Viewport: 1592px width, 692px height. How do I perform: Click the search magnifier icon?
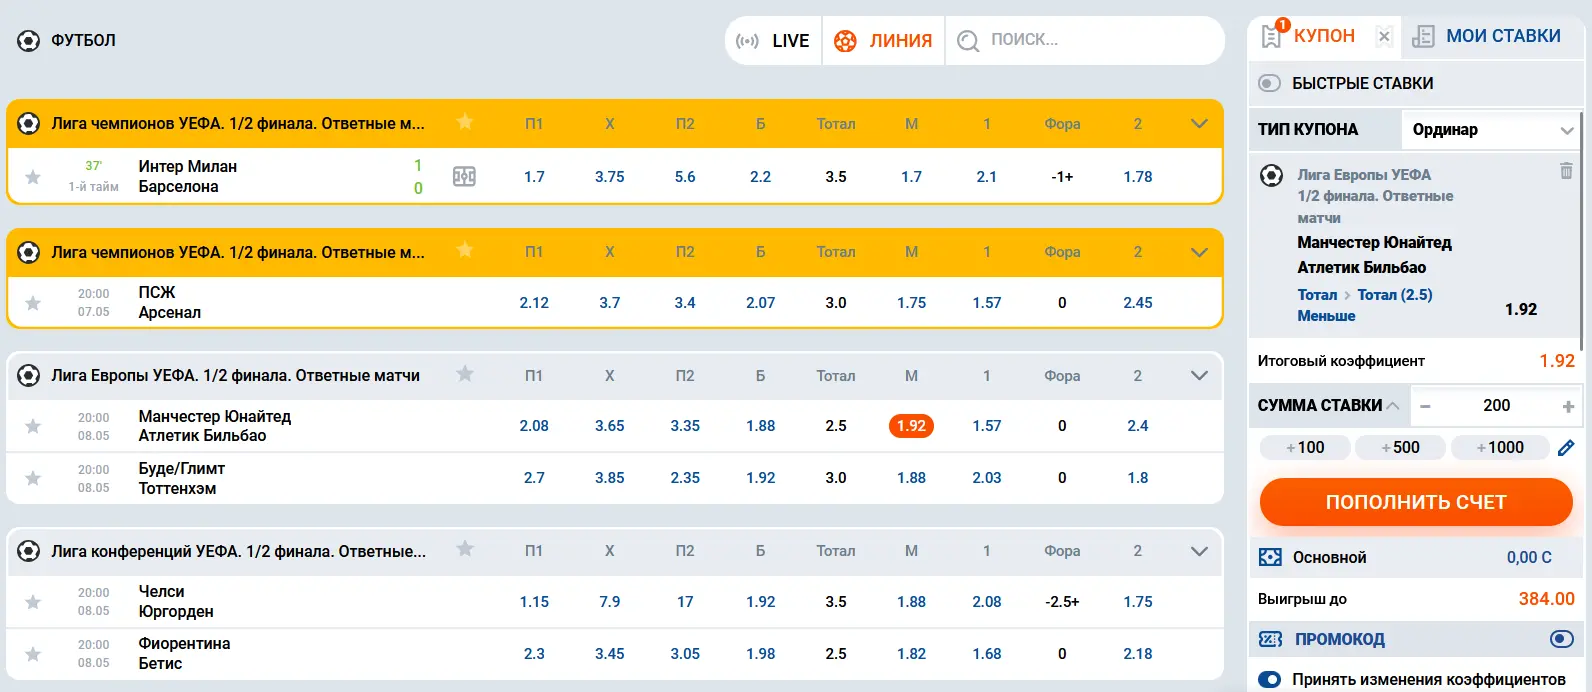968,41
